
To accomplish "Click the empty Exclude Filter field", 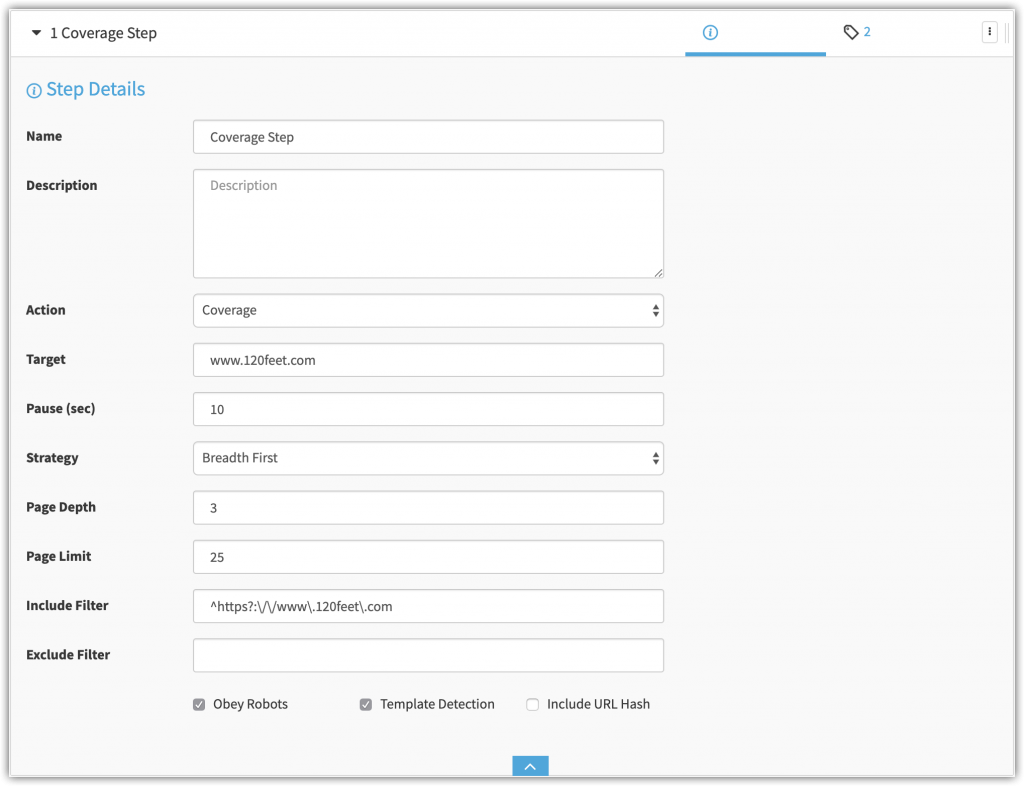I will coord(428,655).
